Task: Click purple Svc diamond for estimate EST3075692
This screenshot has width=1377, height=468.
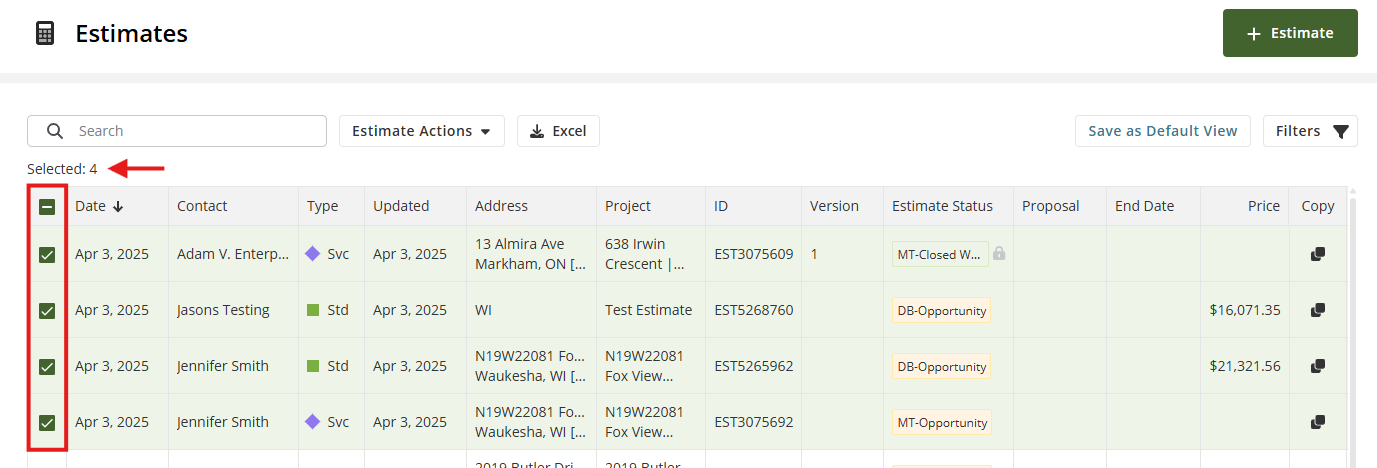Action: pyautogui.click(x=312, y=422)
